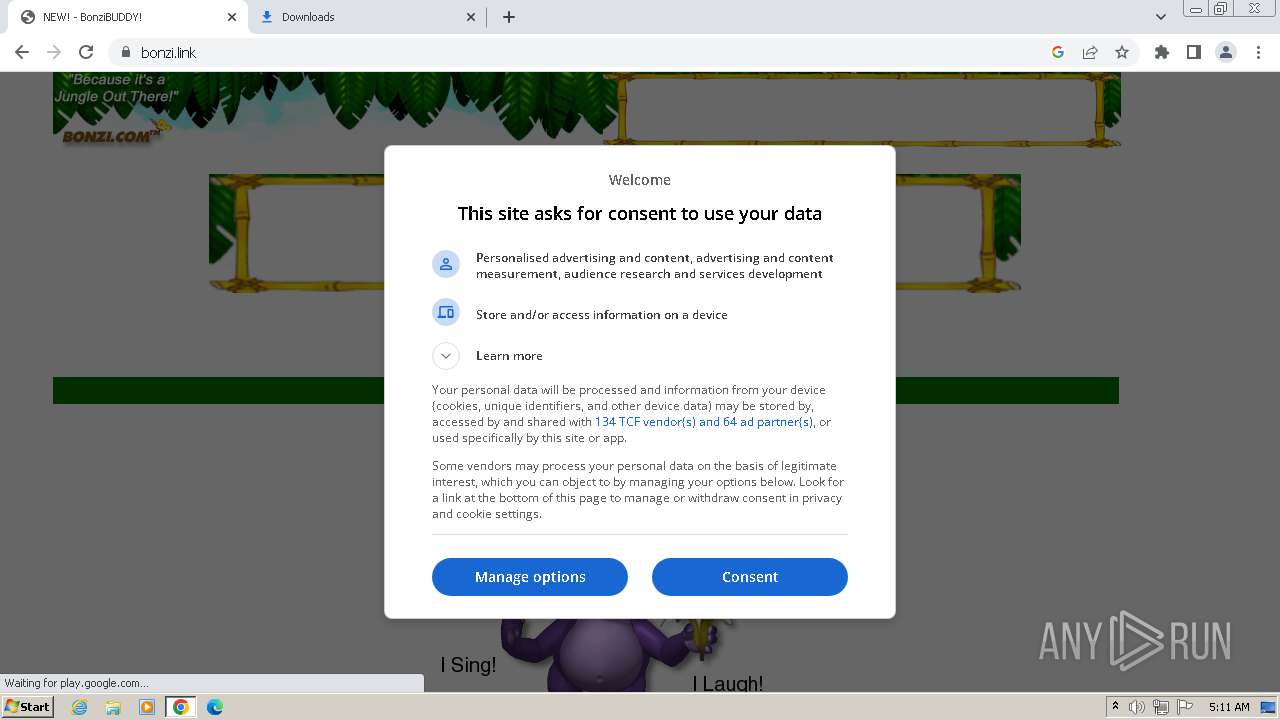Click the dialog title about consent to use data

point(640,213)
